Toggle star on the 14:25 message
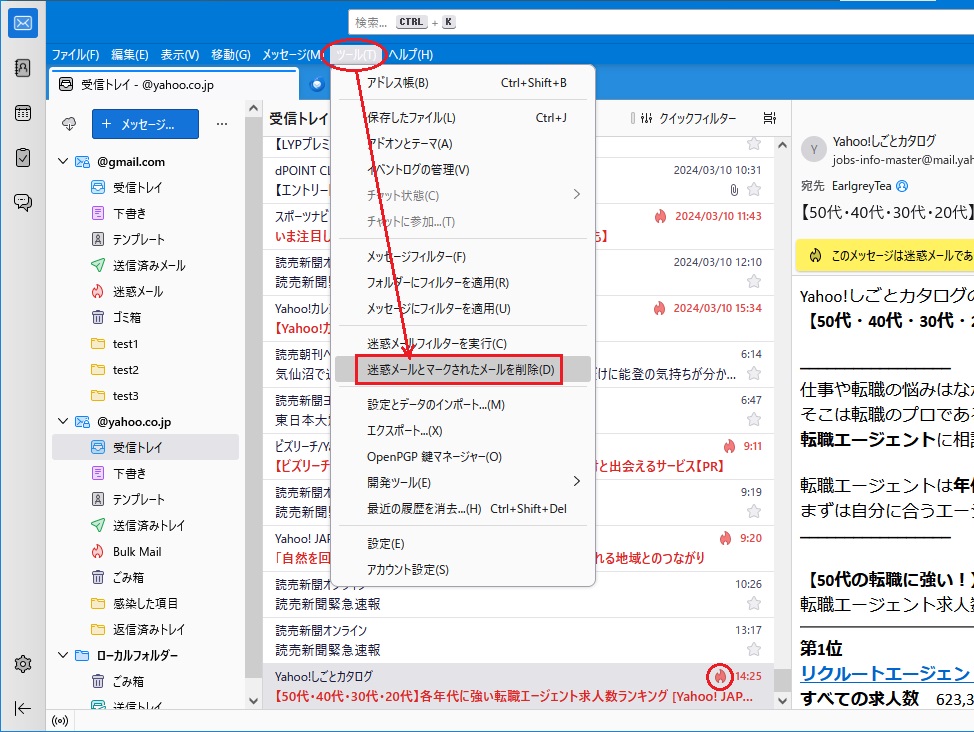974x732 pixels. click(754, 695)
